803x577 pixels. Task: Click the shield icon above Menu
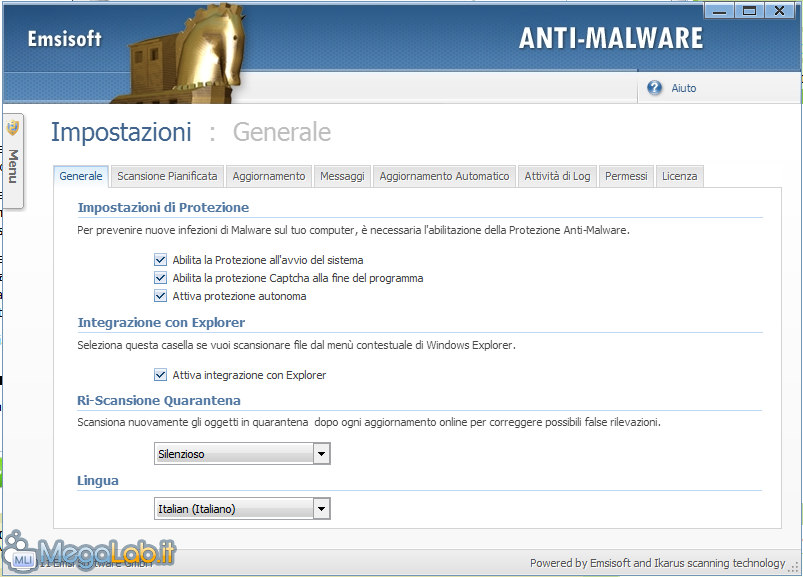[x=12, y=127]
